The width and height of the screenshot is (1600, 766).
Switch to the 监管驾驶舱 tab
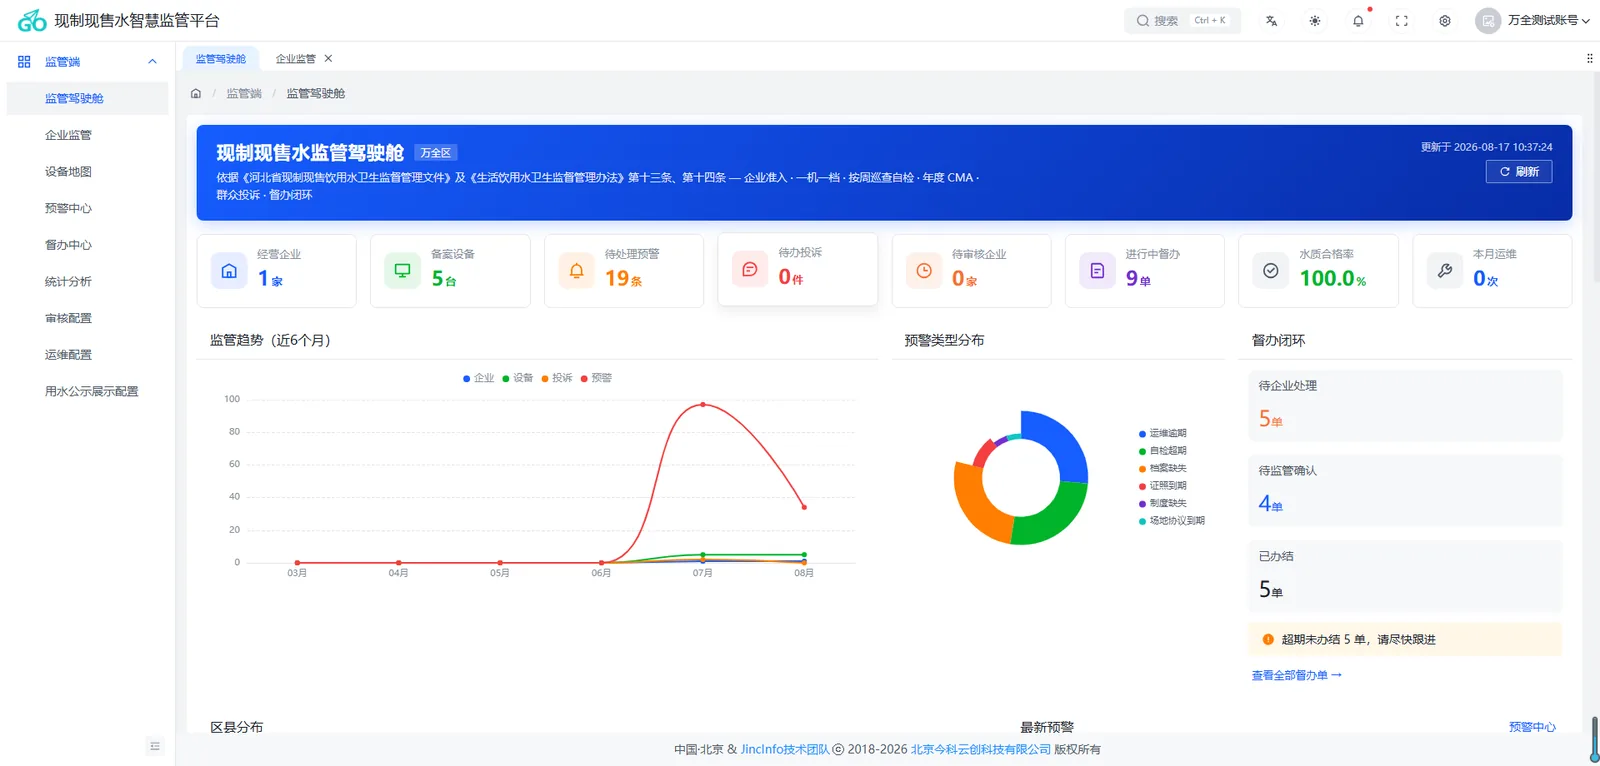[221, 59]
